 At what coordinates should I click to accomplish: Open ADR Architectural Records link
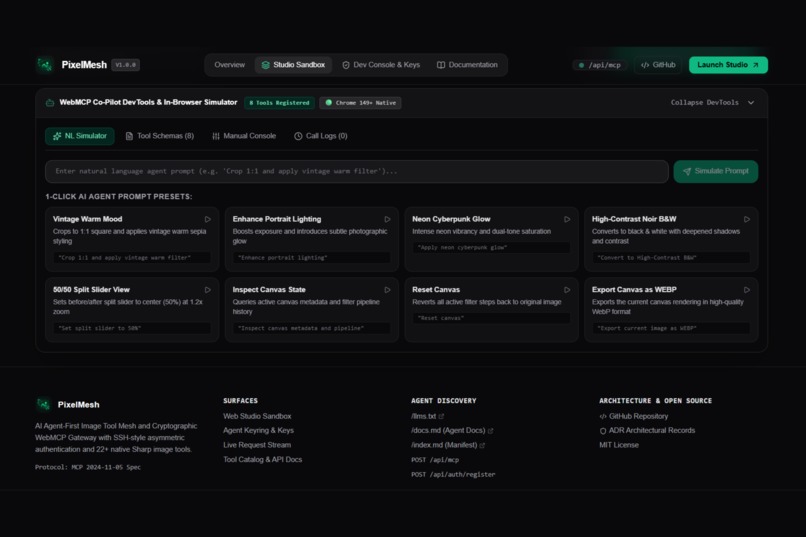coord(647,431)
